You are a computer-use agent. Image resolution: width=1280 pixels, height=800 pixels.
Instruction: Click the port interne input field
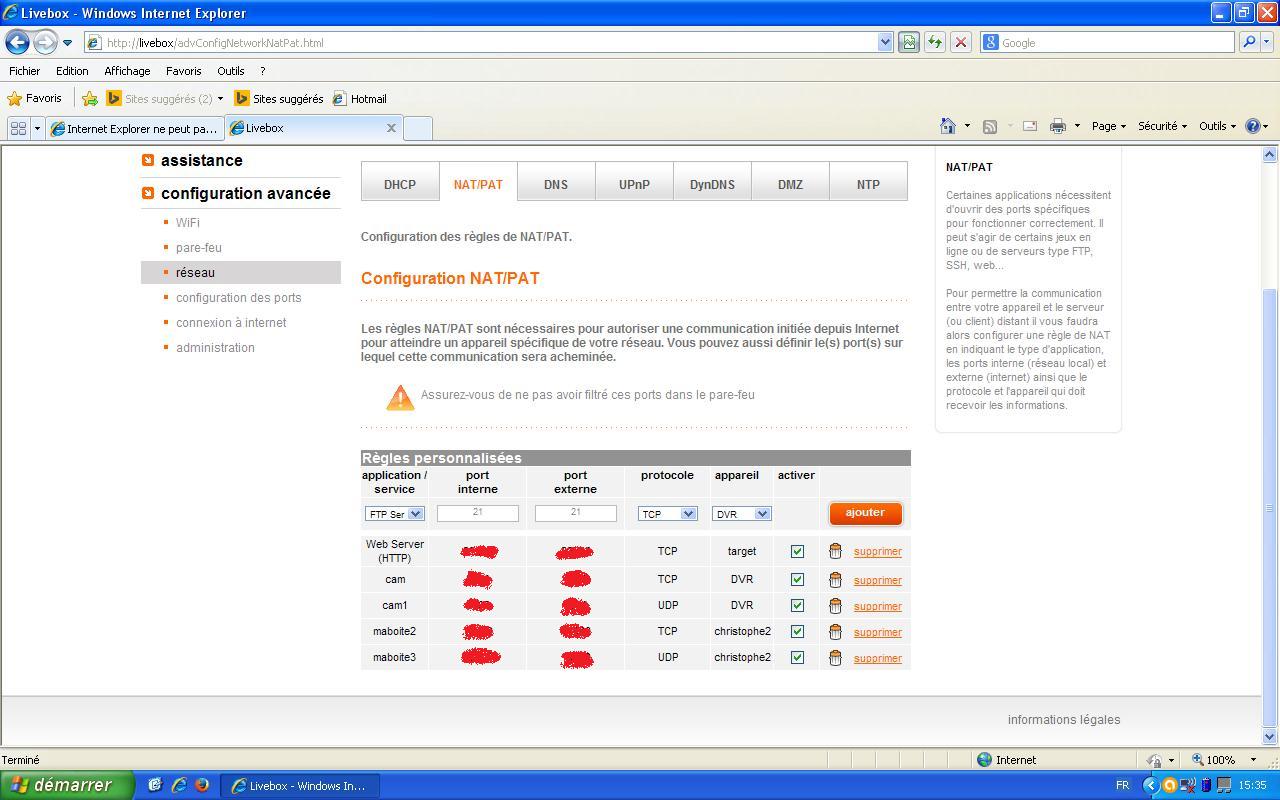click(478, 513)
